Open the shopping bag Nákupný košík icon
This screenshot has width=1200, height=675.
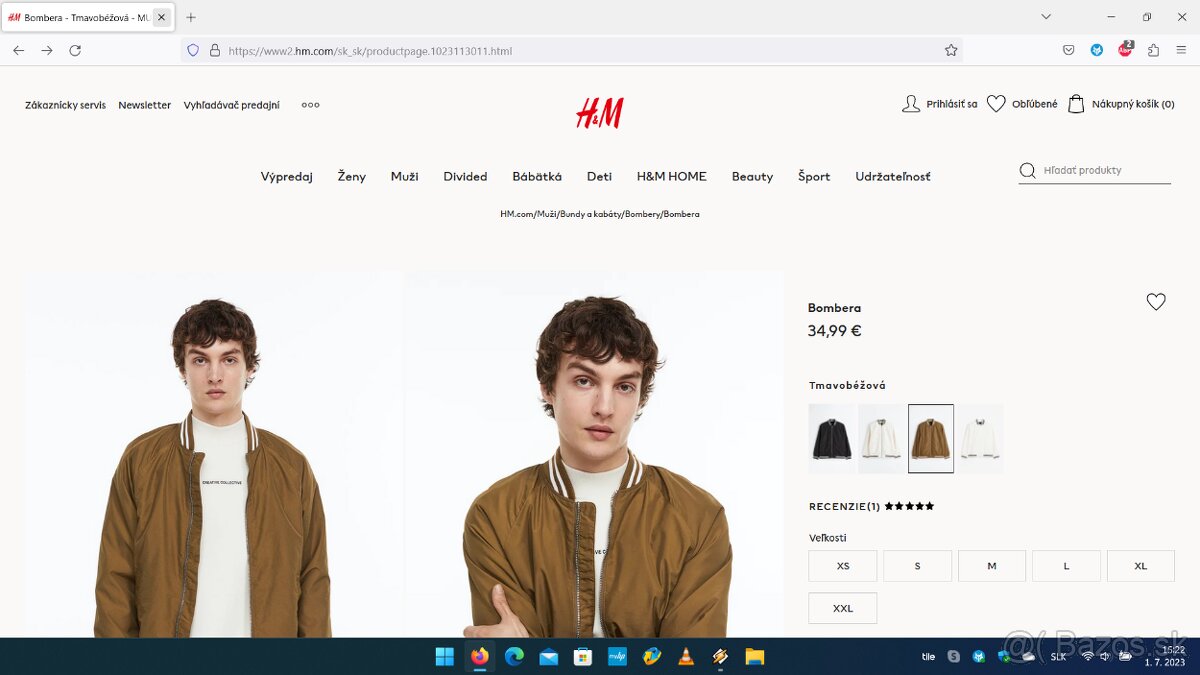tap(1076, 104)
